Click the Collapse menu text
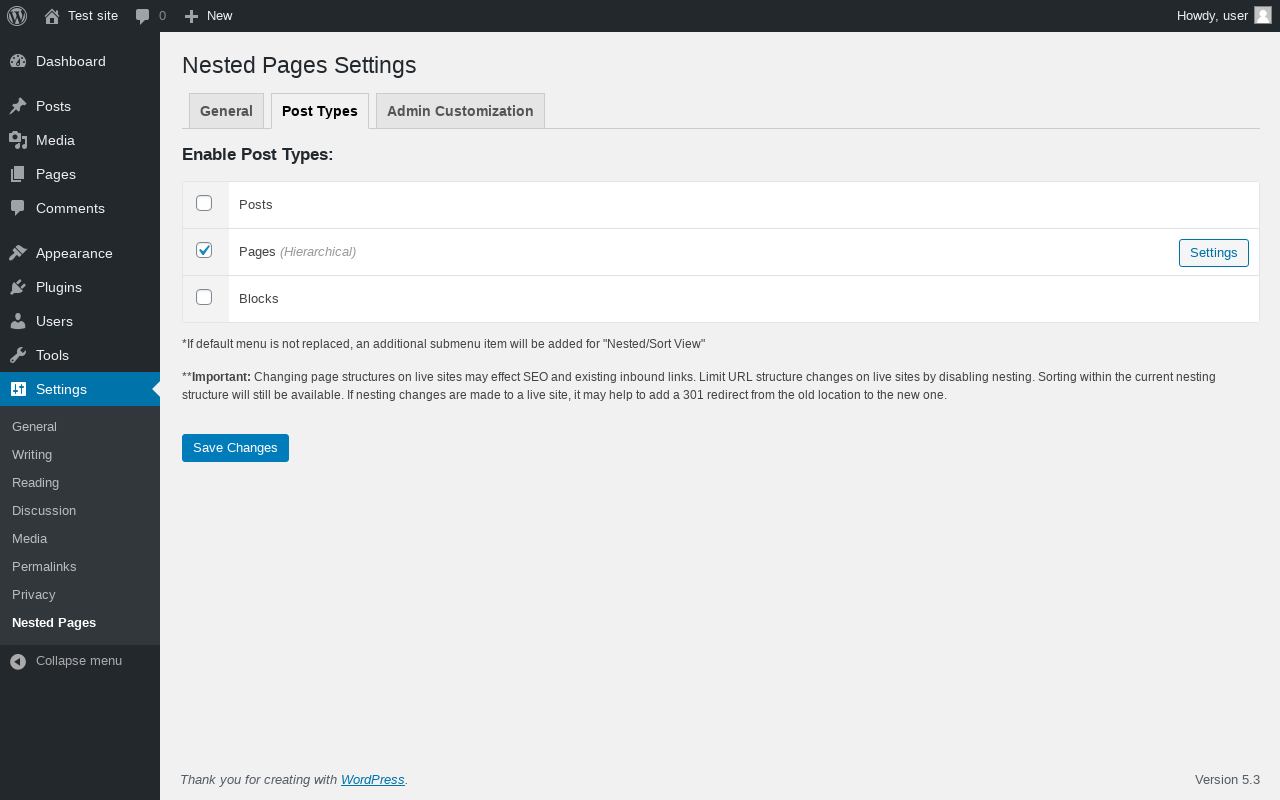The width and height of the screenshot is (1280, 800). click(x=79, y=661)
